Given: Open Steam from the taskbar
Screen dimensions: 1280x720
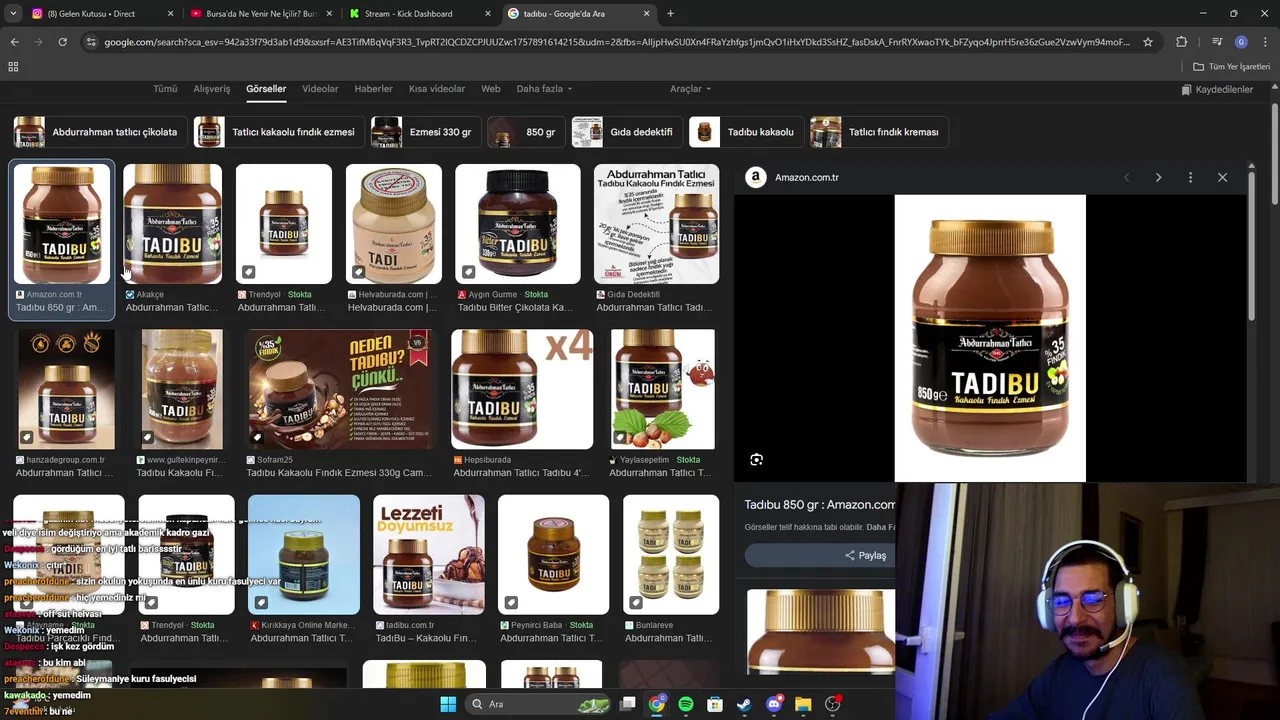Looking at the screenshot, I should [744, 704].
